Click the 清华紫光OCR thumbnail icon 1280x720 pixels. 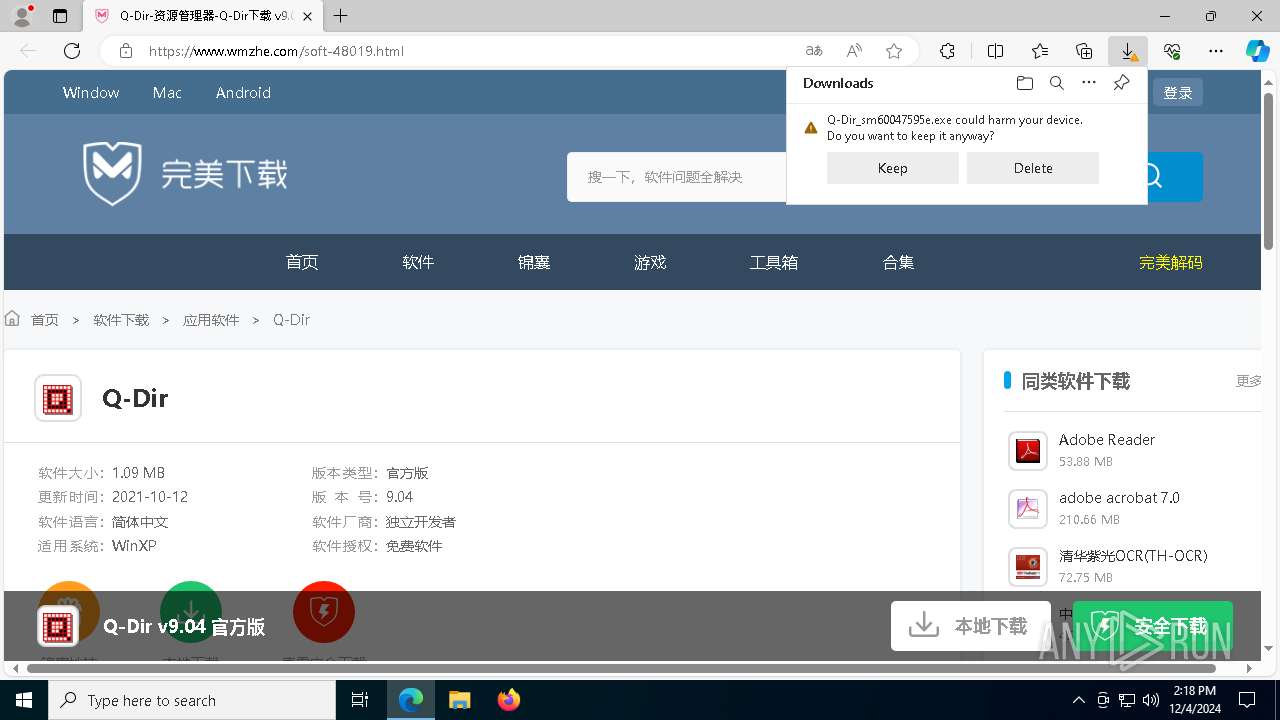[x=1027, y=567]
